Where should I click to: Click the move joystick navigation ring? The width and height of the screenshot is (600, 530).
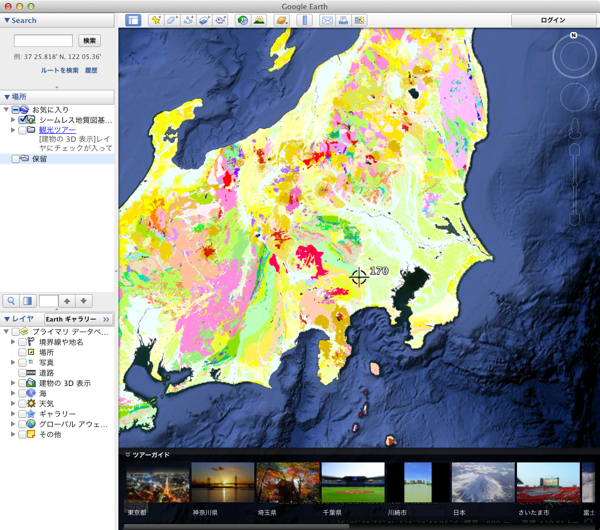click(574, 97)
